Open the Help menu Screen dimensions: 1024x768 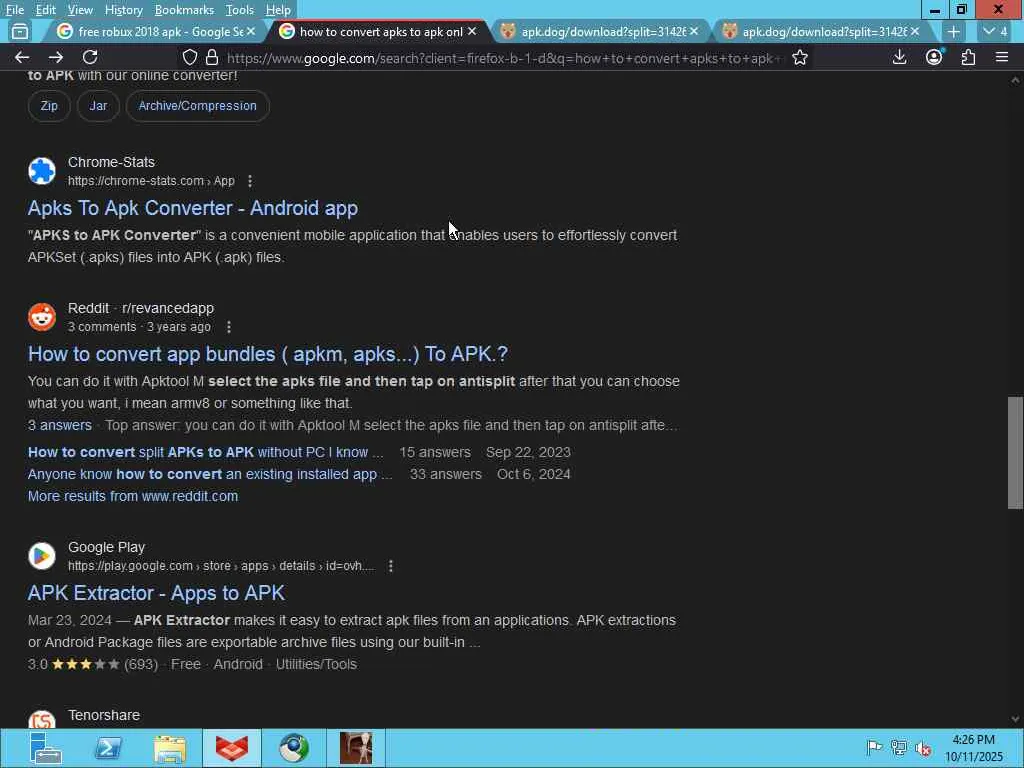coord(278,10)
